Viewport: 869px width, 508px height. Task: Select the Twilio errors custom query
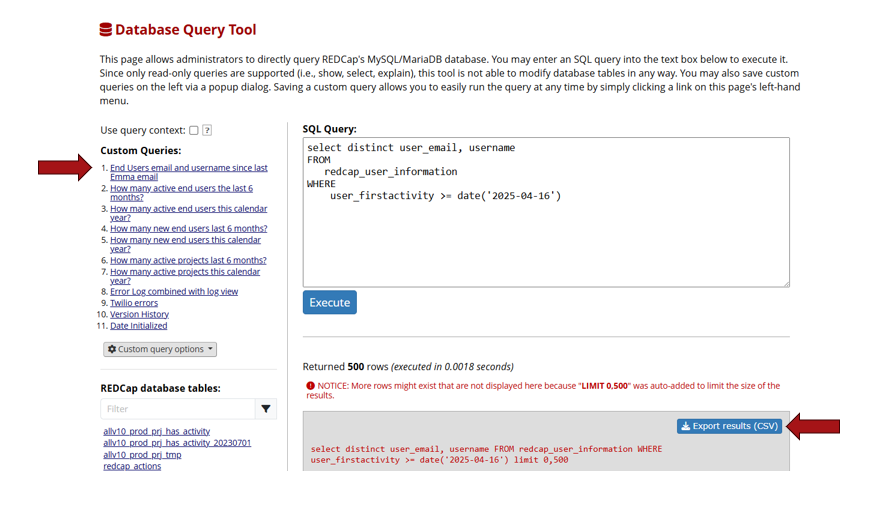click(x=134, y=303)
